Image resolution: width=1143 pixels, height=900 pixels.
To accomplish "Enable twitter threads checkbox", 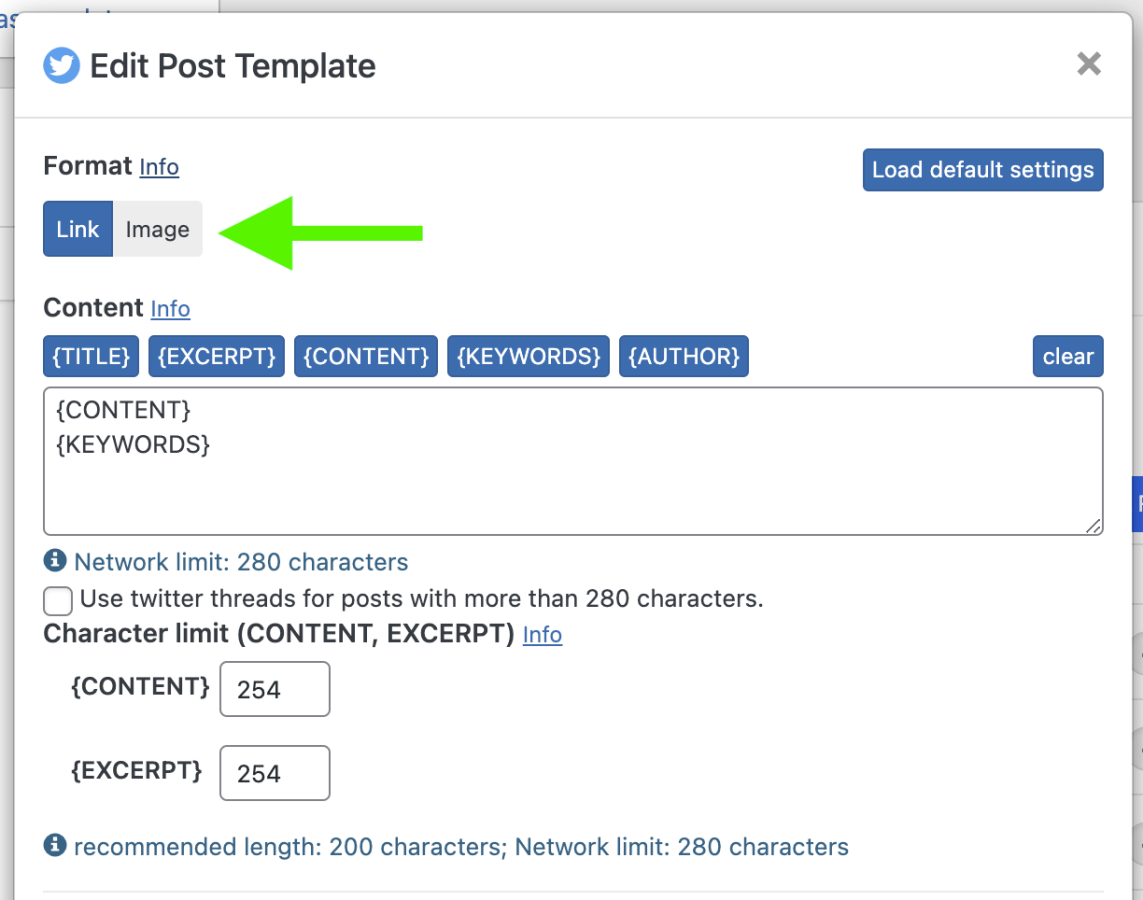I will pyautogui.click(x=58, y=600).
